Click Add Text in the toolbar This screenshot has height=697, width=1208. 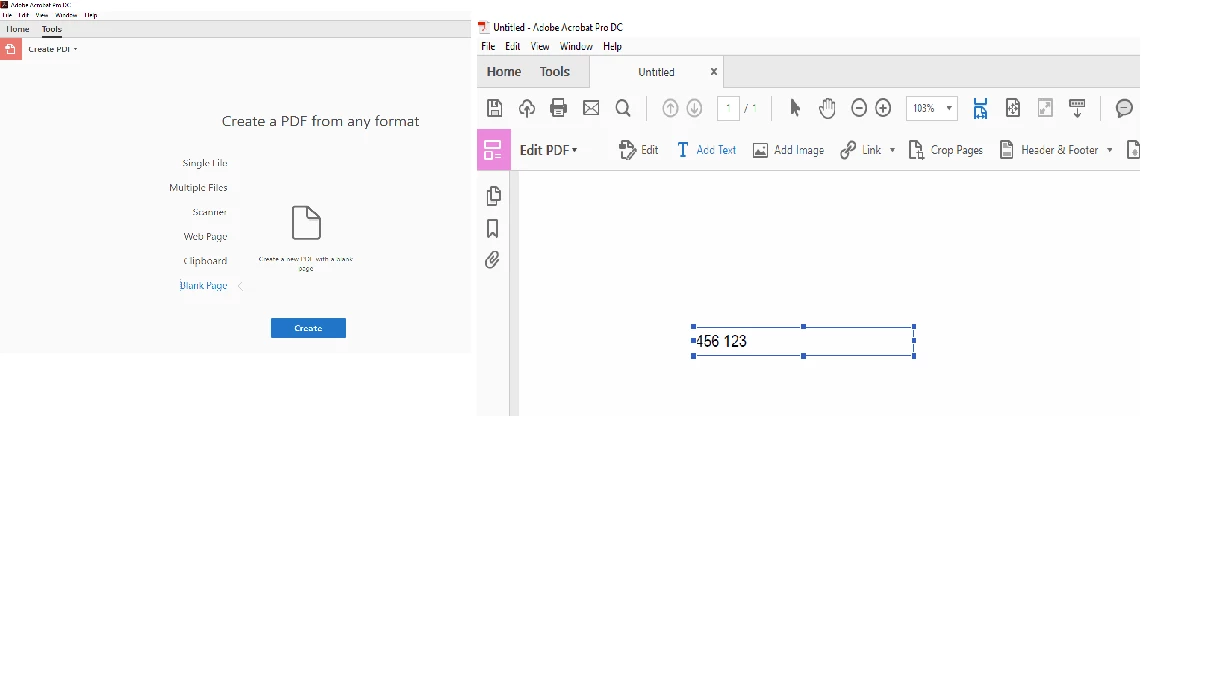(x=706, y=150)
